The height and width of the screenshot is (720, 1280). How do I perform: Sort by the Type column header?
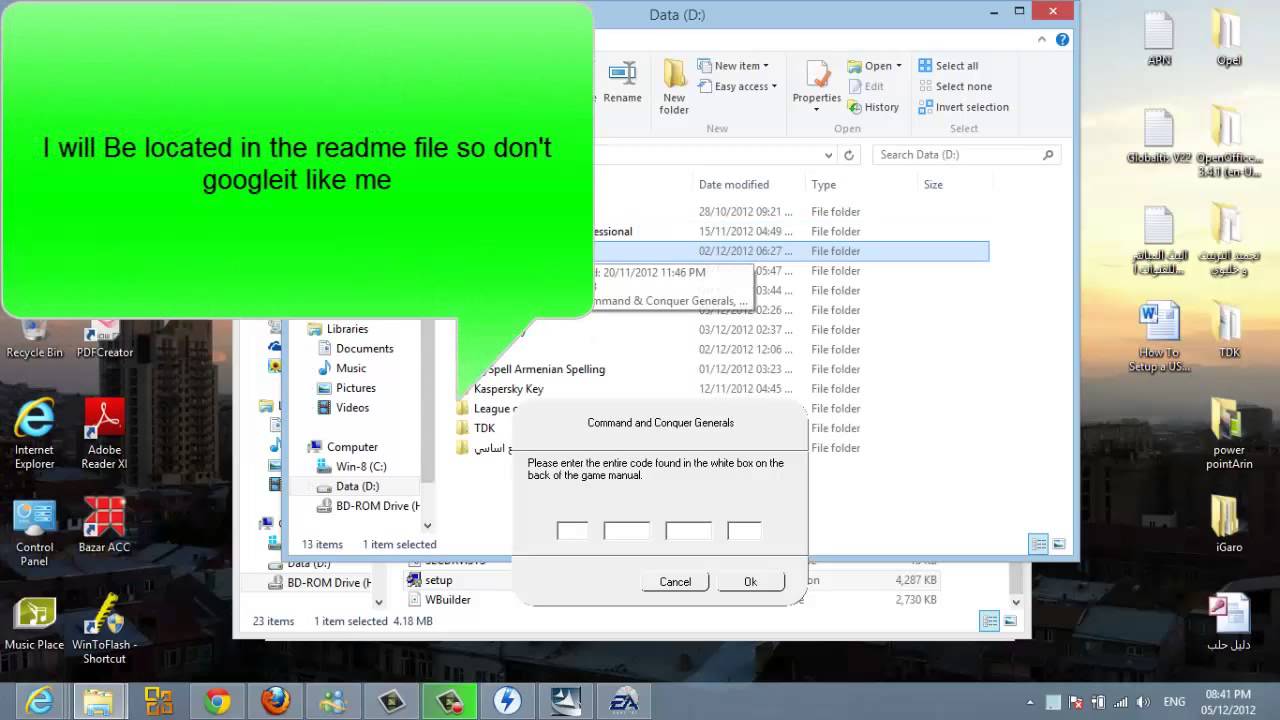[x=824, y=185]
